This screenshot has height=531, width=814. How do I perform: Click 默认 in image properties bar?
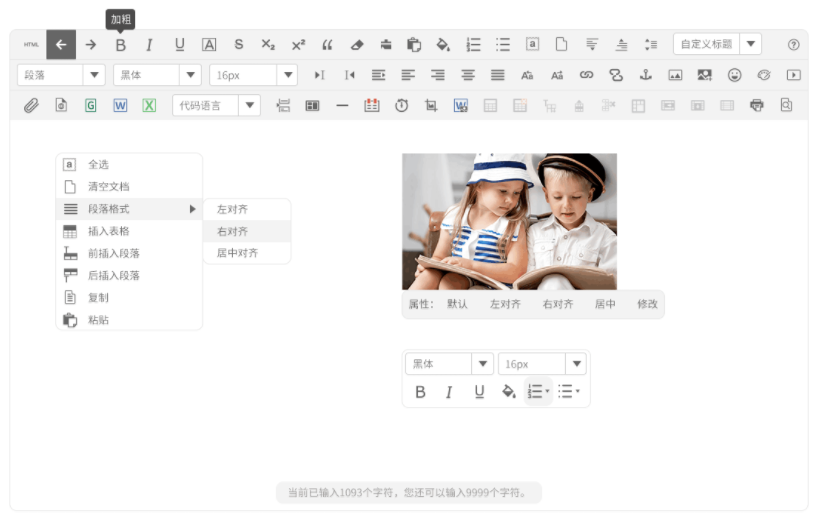tap(457, 304)
